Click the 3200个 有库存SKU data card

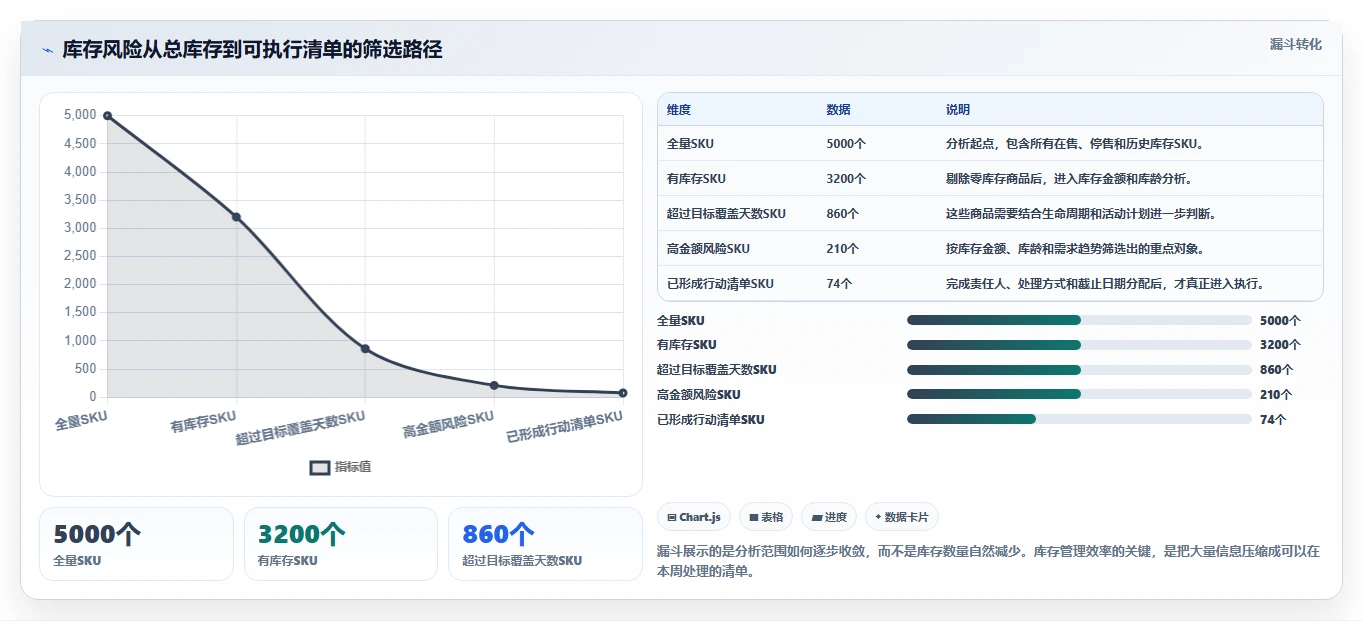pyautogui.click(x=341, y=544)
